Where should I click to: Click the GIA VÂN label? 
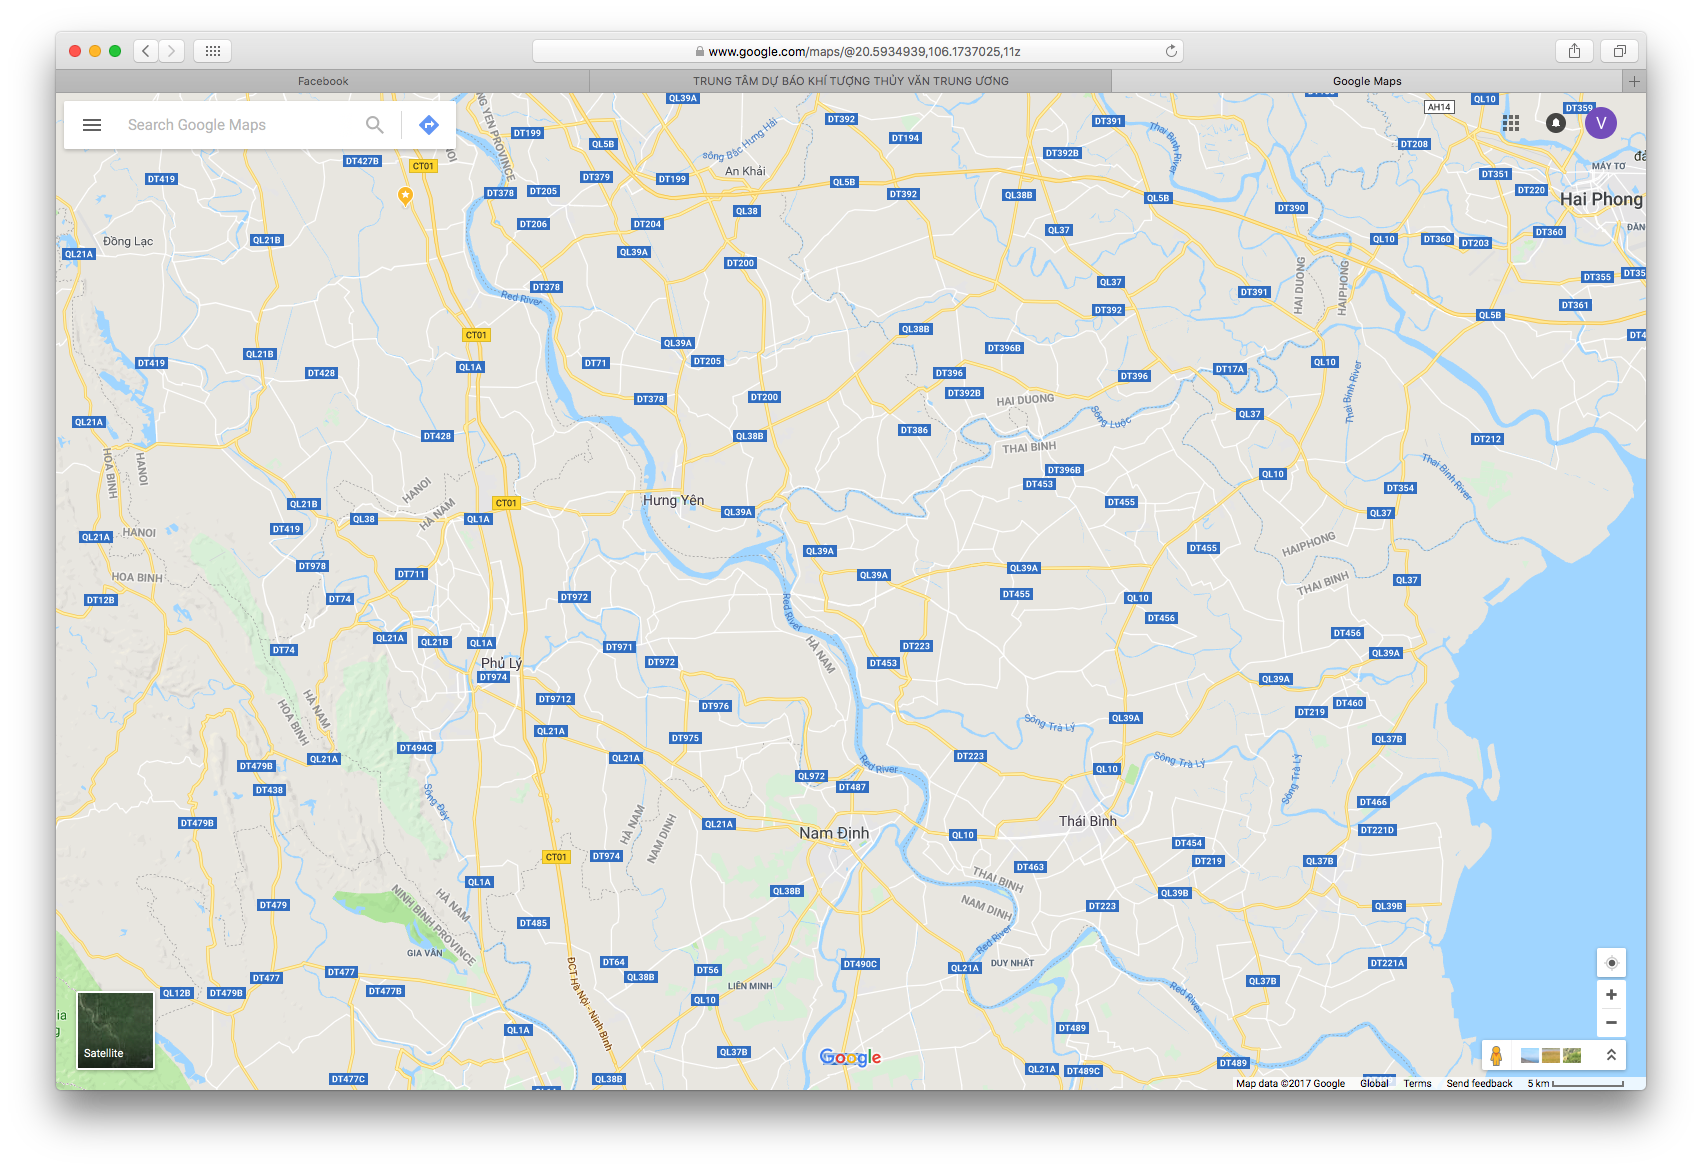click(424, 953)
